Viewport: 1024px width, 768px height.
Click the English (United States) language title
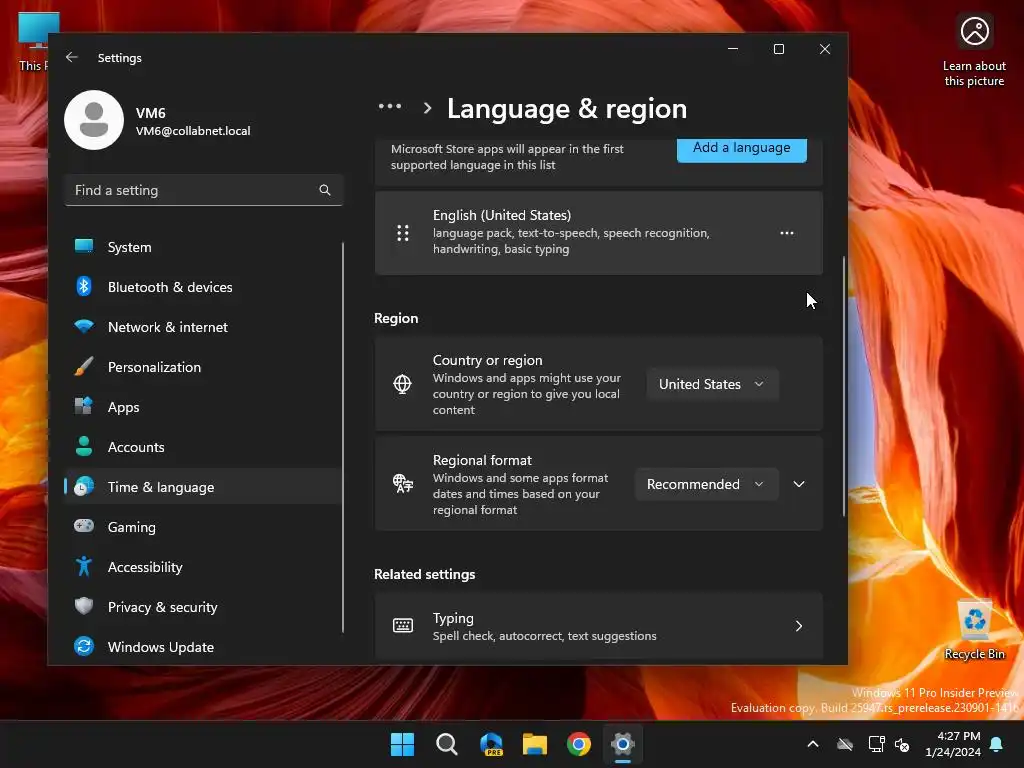click(502, 215)
